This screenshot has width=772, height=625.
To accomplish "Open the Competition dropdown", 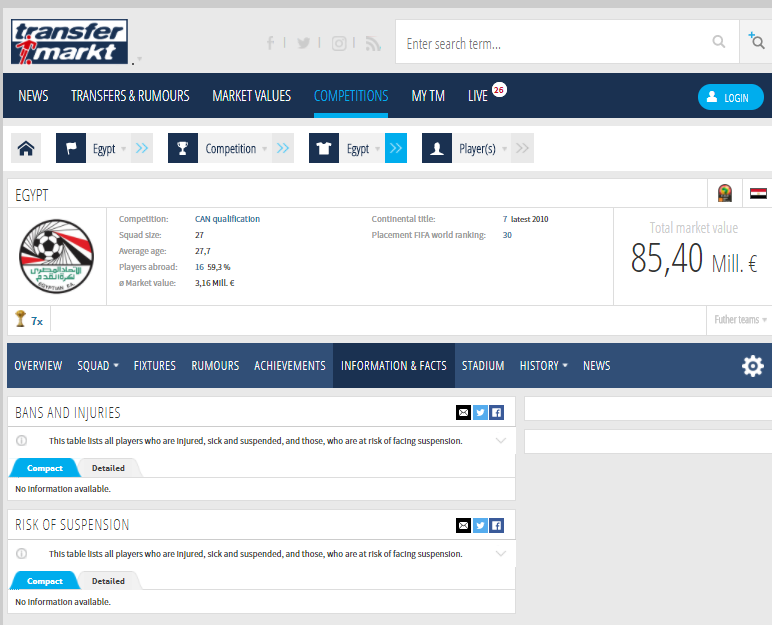I will pos(235,148).
